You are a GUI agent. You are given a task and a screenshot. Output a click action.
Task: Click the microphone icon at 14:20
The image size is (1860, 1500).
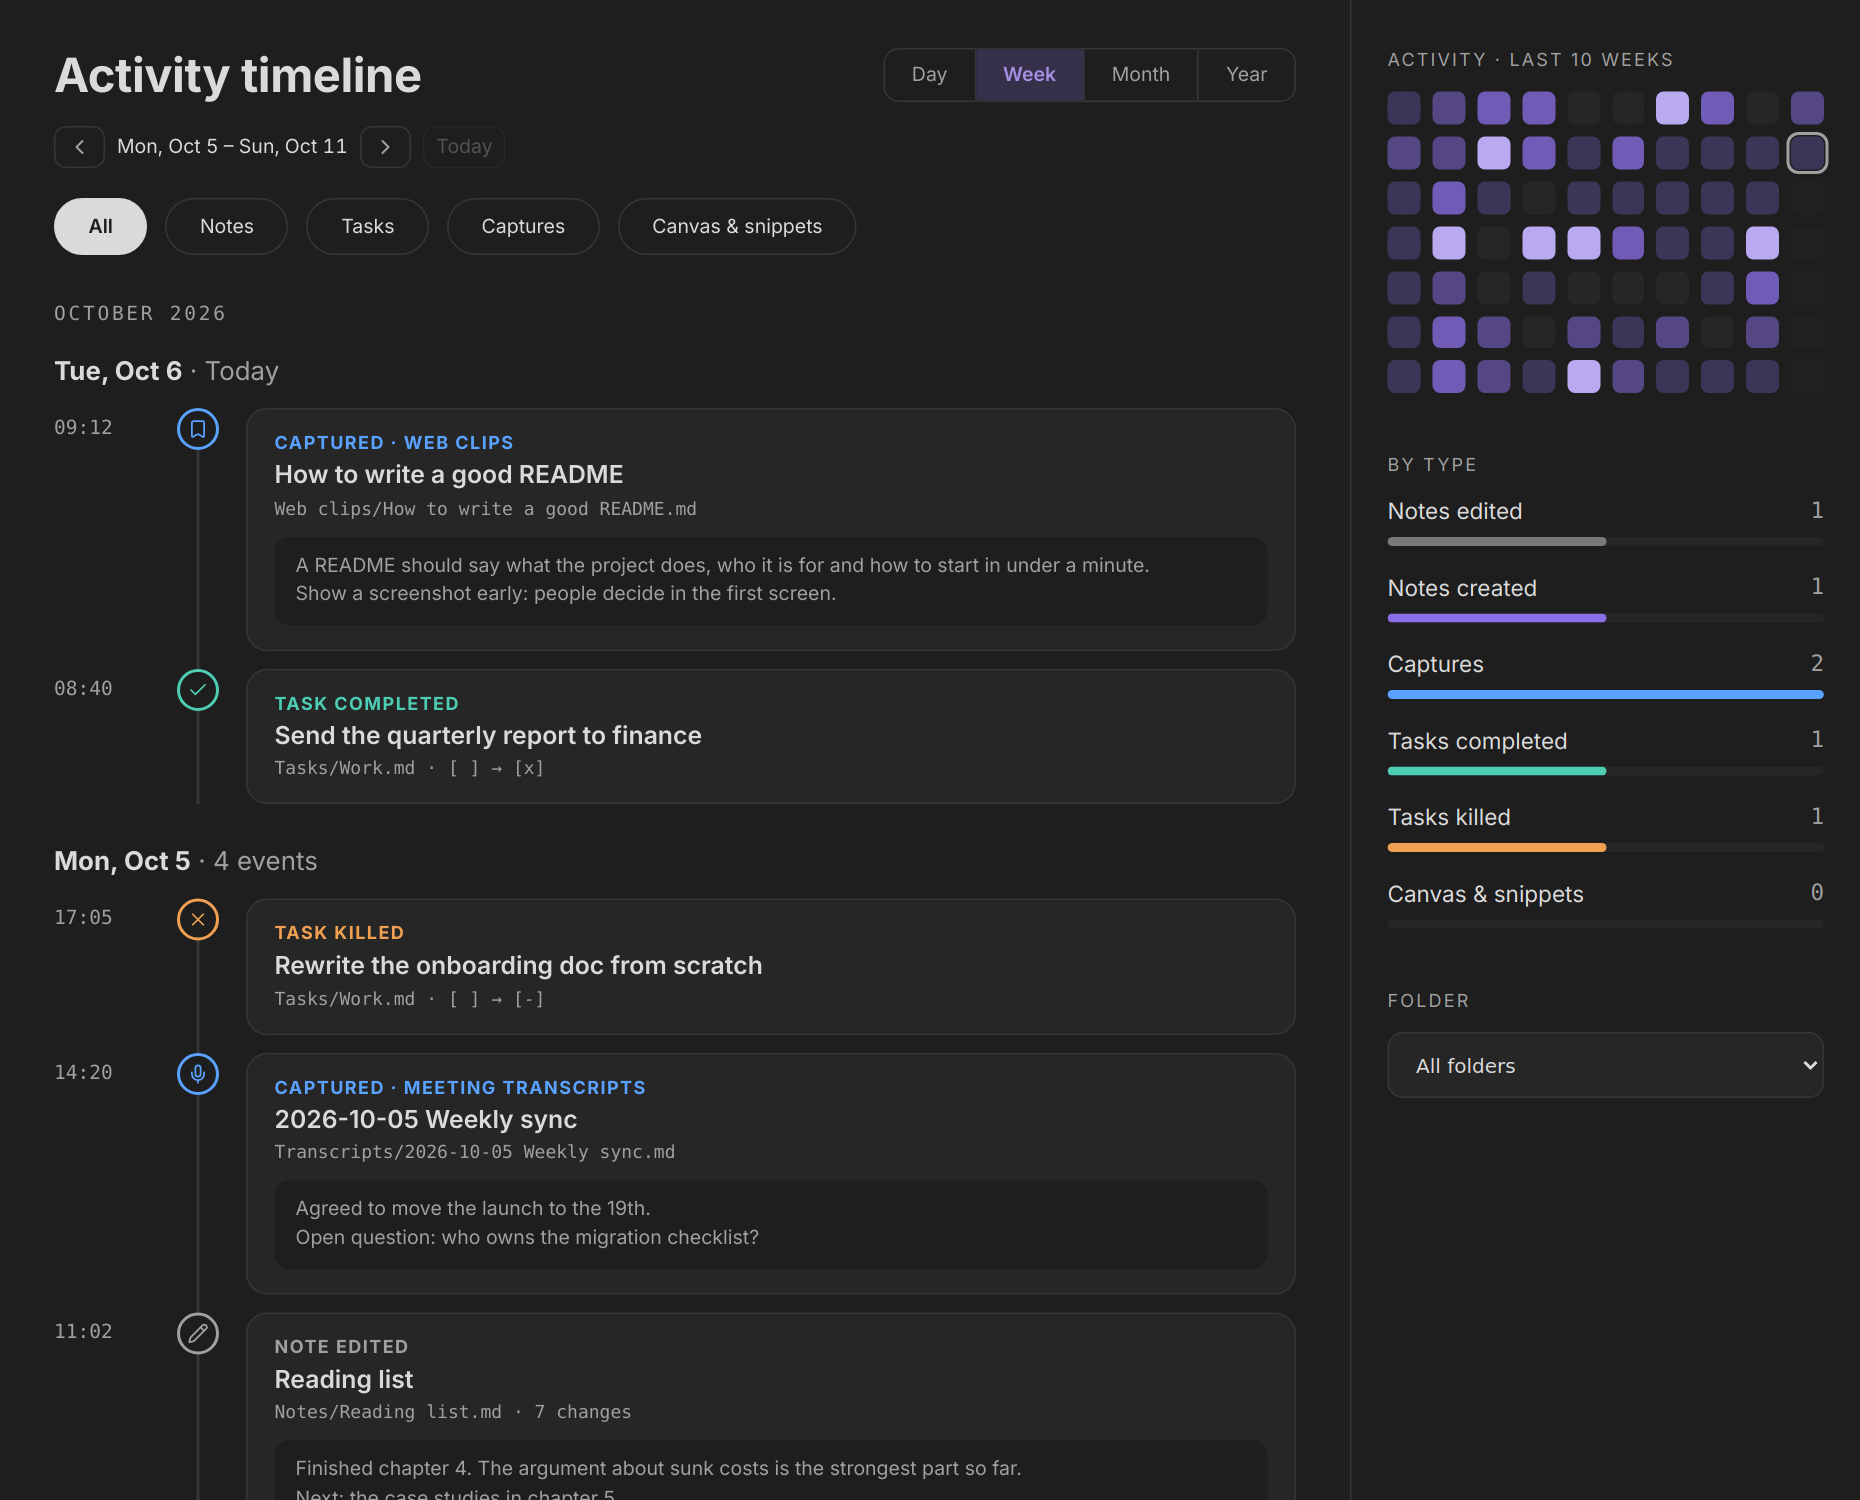pos(198,1074)
